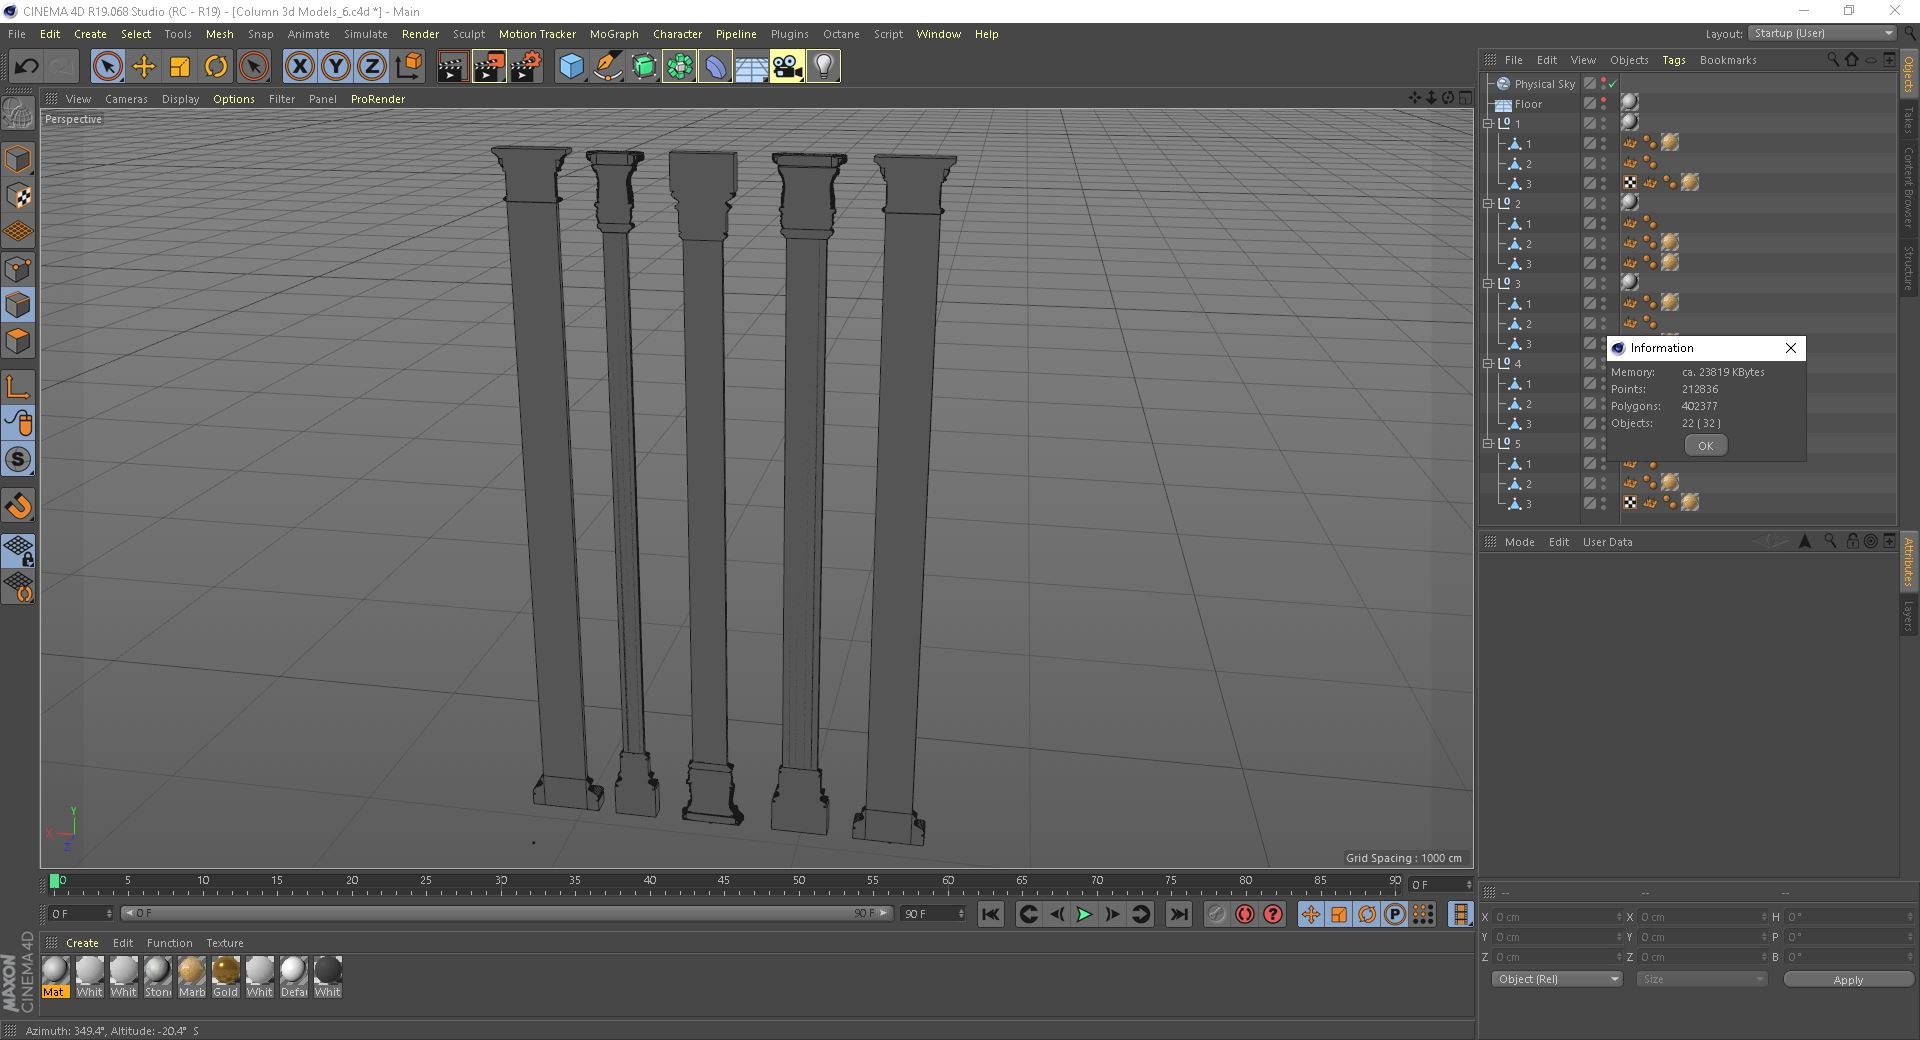This screenshot has height=1040, width=1920.
Task: Open the MoGraph array icon
Action: (x=679, y=67)
